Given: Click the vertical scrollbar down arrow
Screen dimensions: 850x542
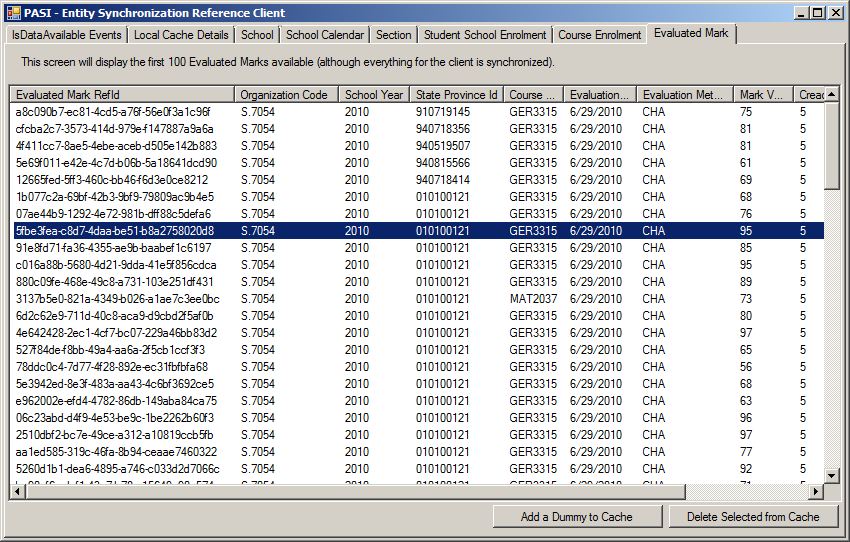Looking at the screenshot, I should tap(832, 475).
